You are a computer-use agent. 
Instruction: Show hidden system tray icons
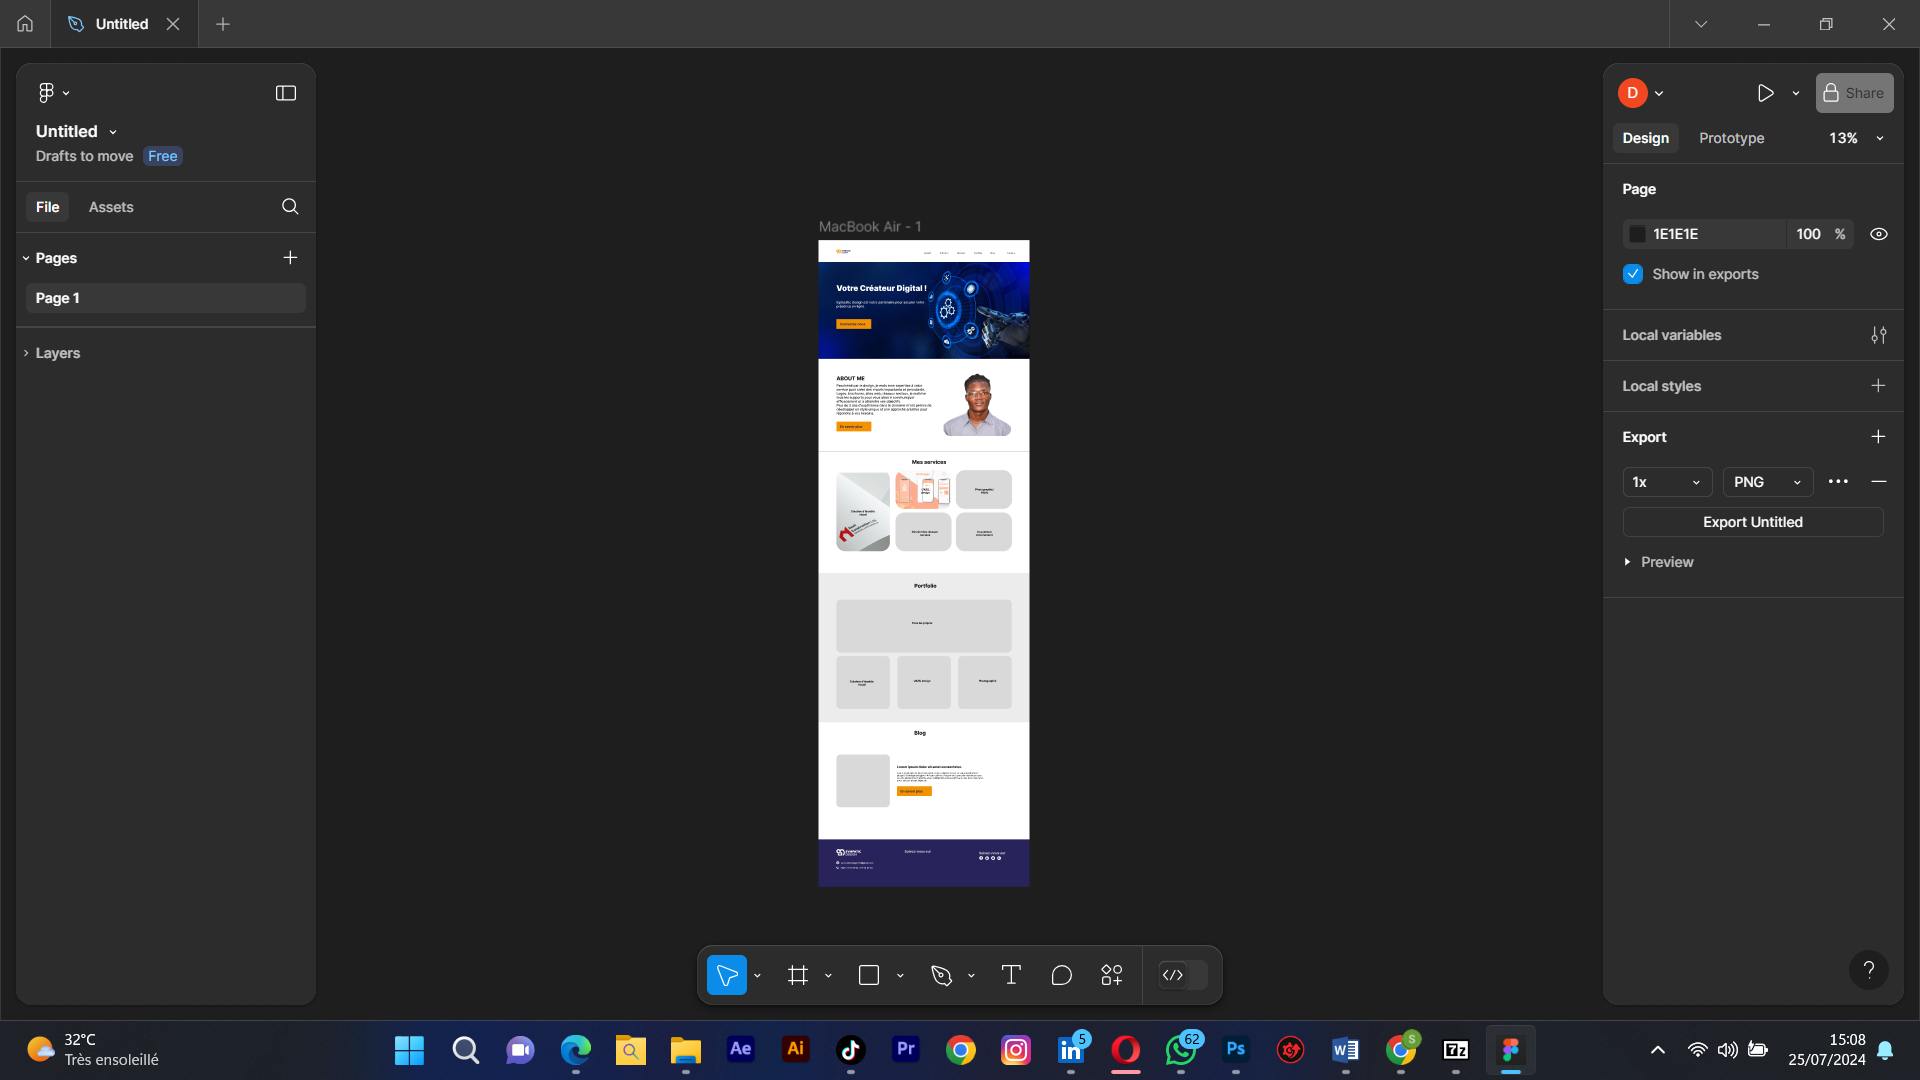(1657, 1050)
